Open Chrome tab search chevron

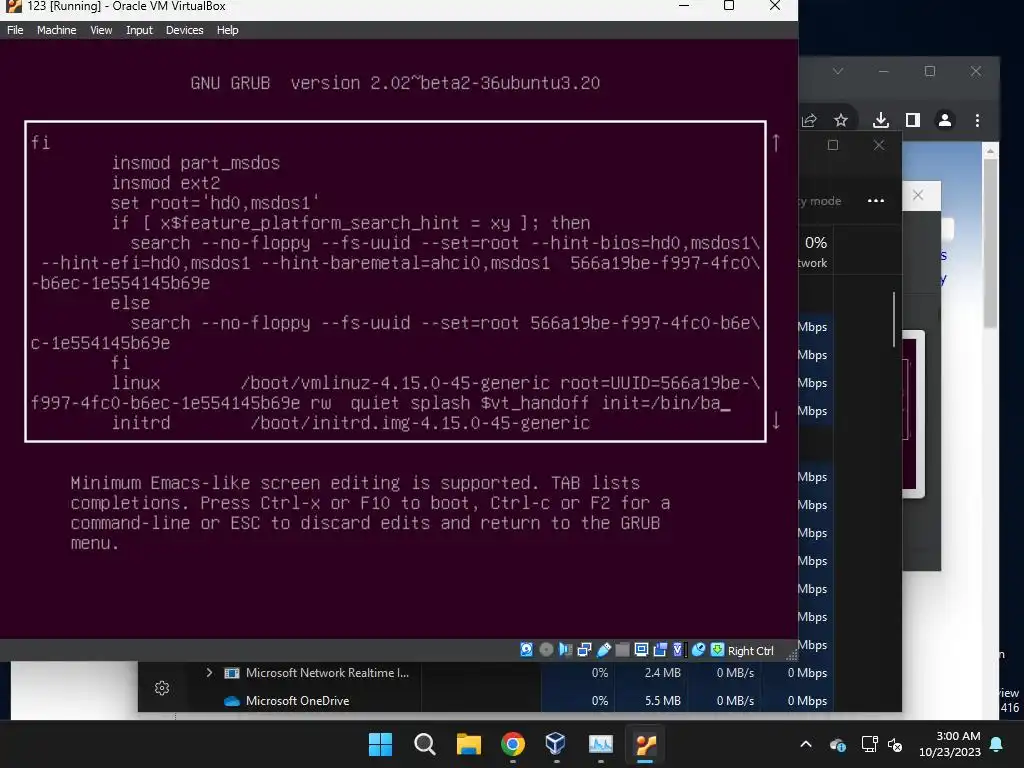click(838, 71)
